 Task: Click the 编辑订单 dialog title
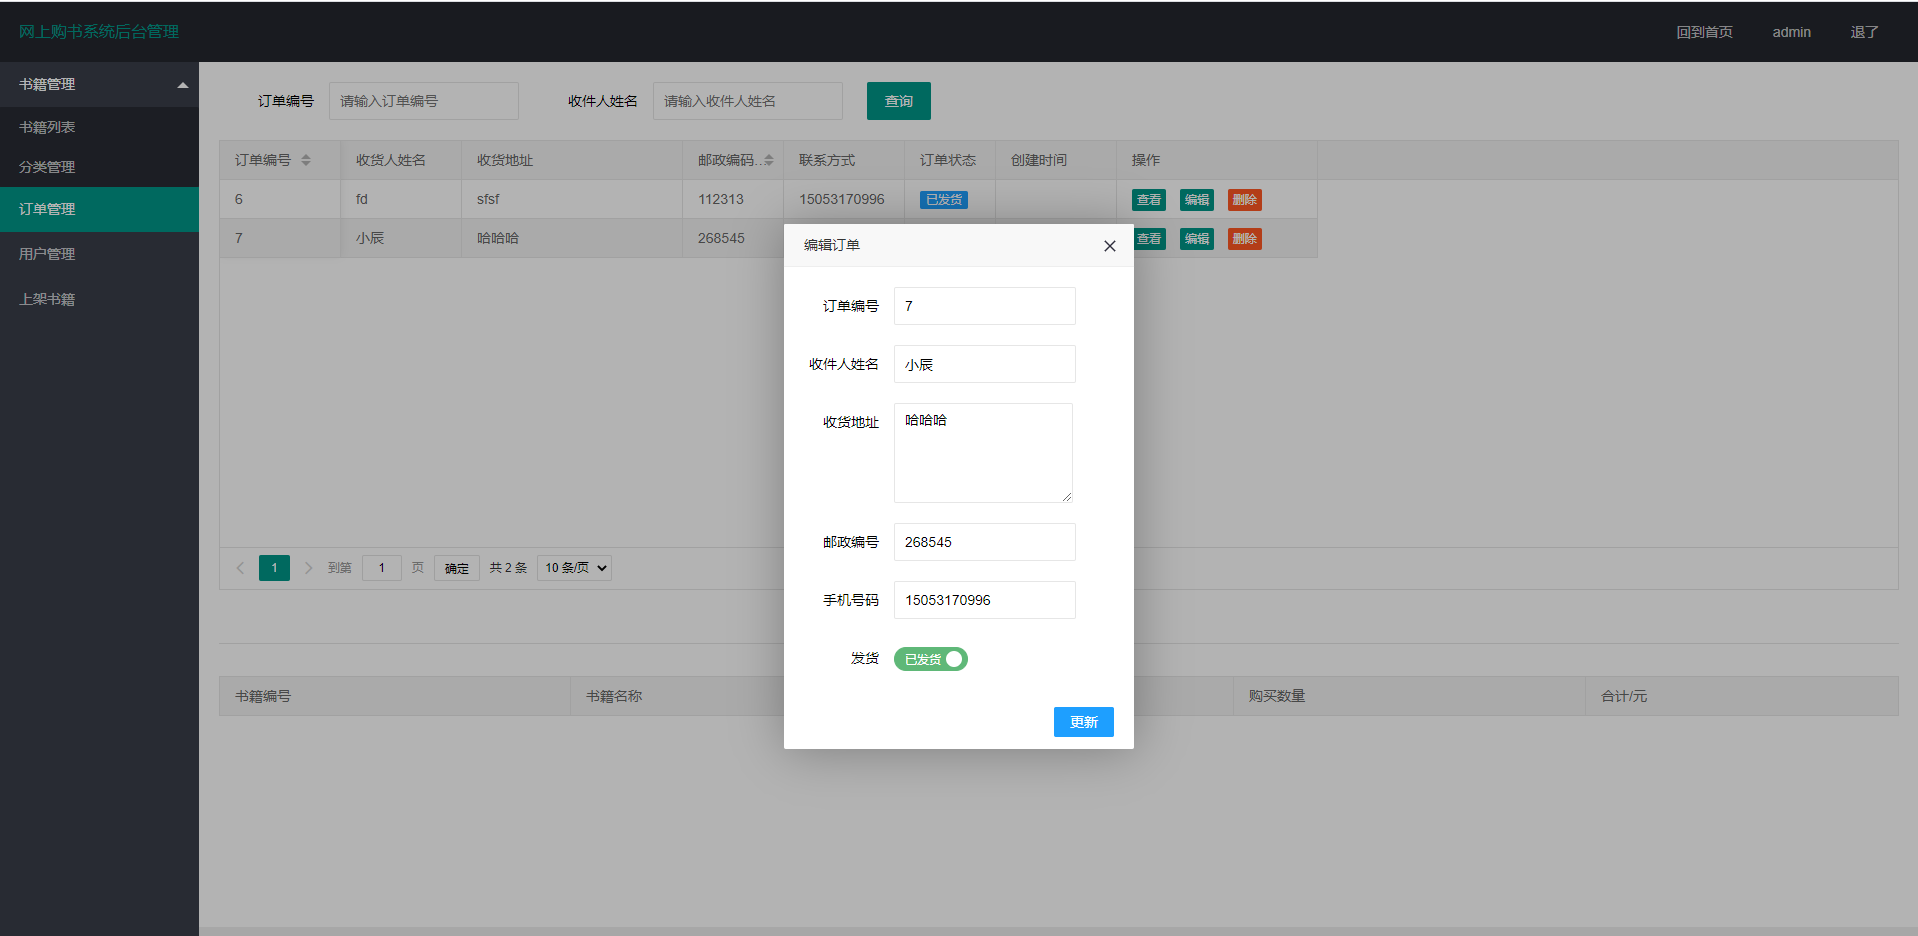[x=832, y=245]
